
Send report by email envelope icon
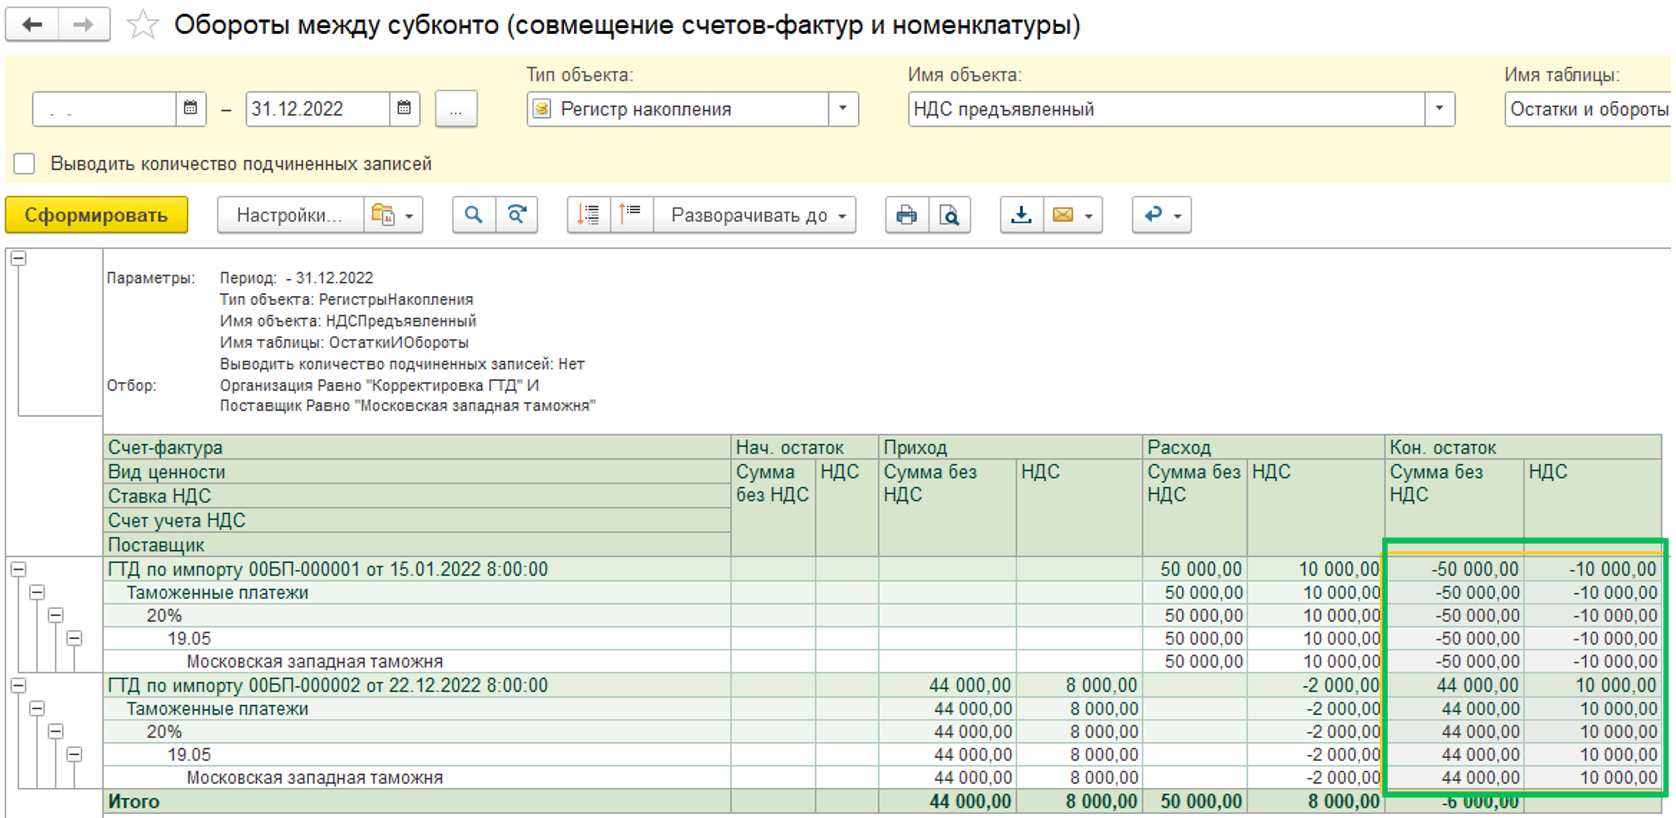click(1063, 215)
